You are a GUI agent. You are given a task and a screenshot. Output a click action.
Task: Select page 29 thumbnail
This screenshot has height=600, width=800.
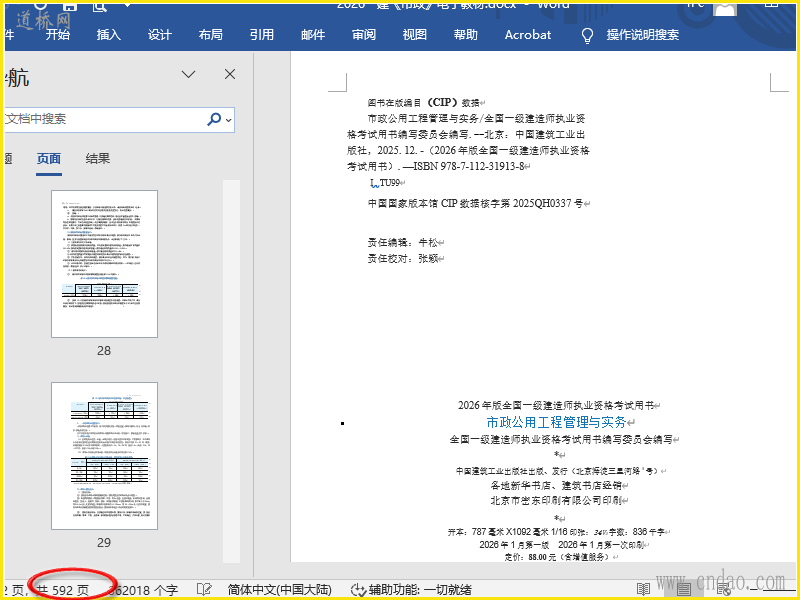tap(105, 456)
